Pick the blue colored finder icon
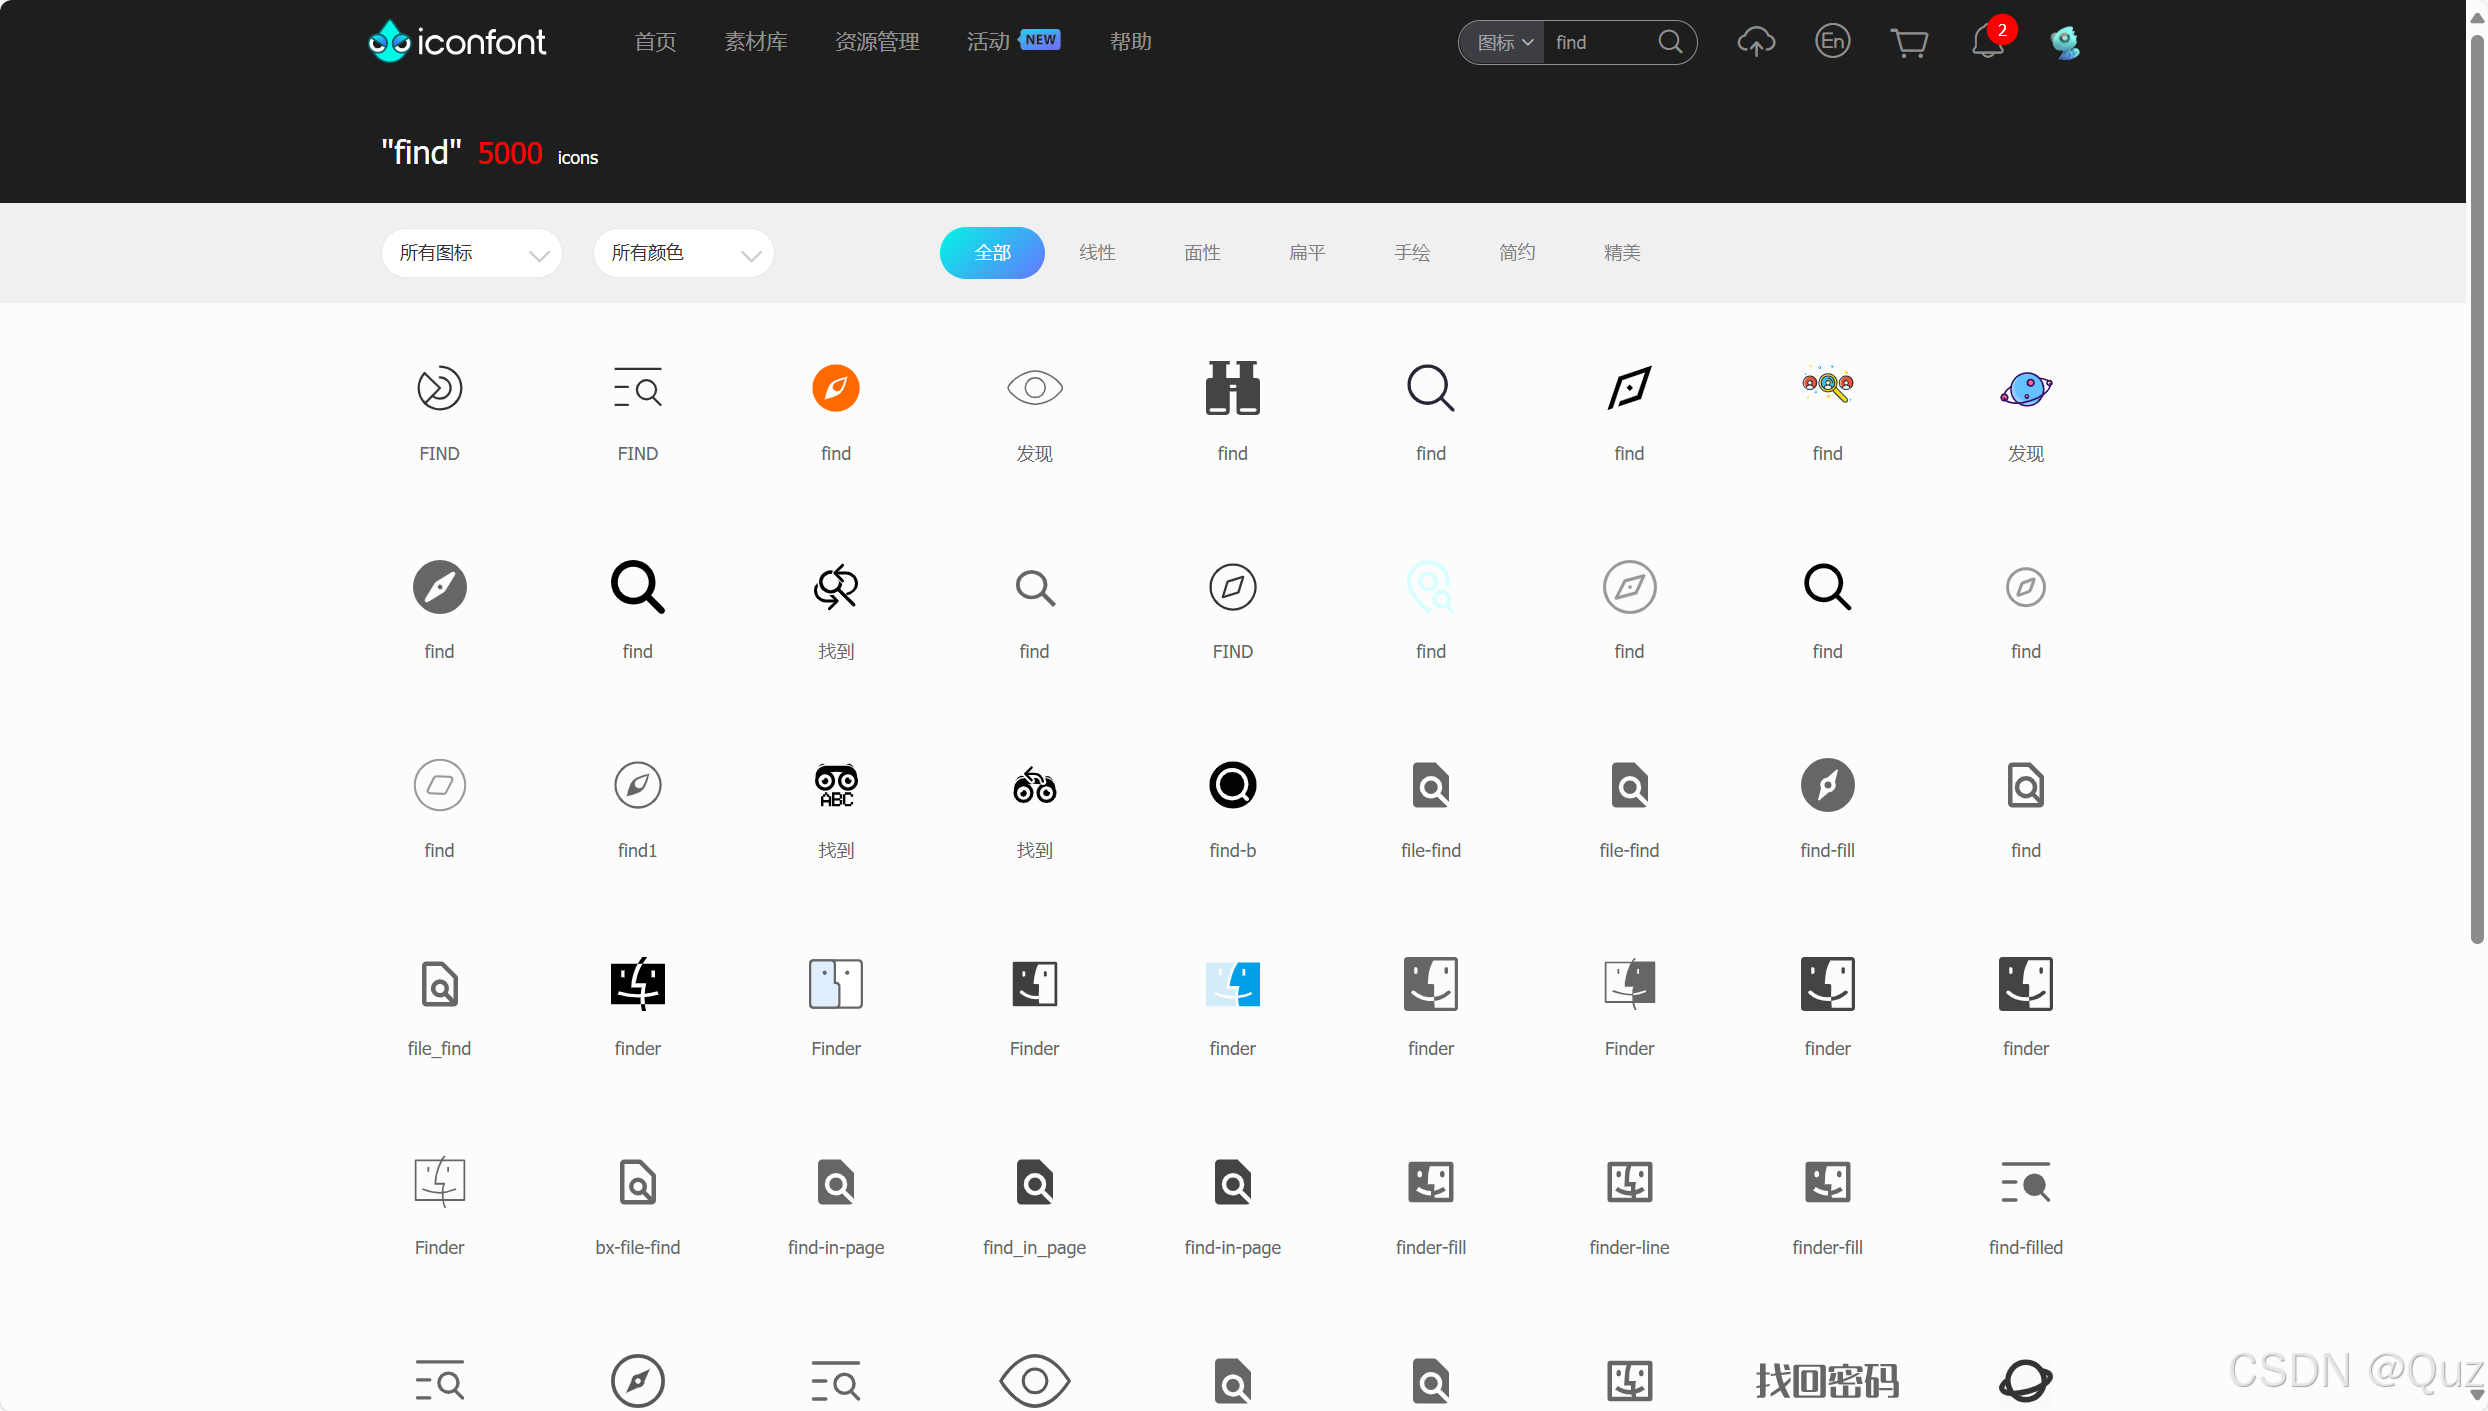Viewport: 2488px width, 1411px height. [1232, 984]
